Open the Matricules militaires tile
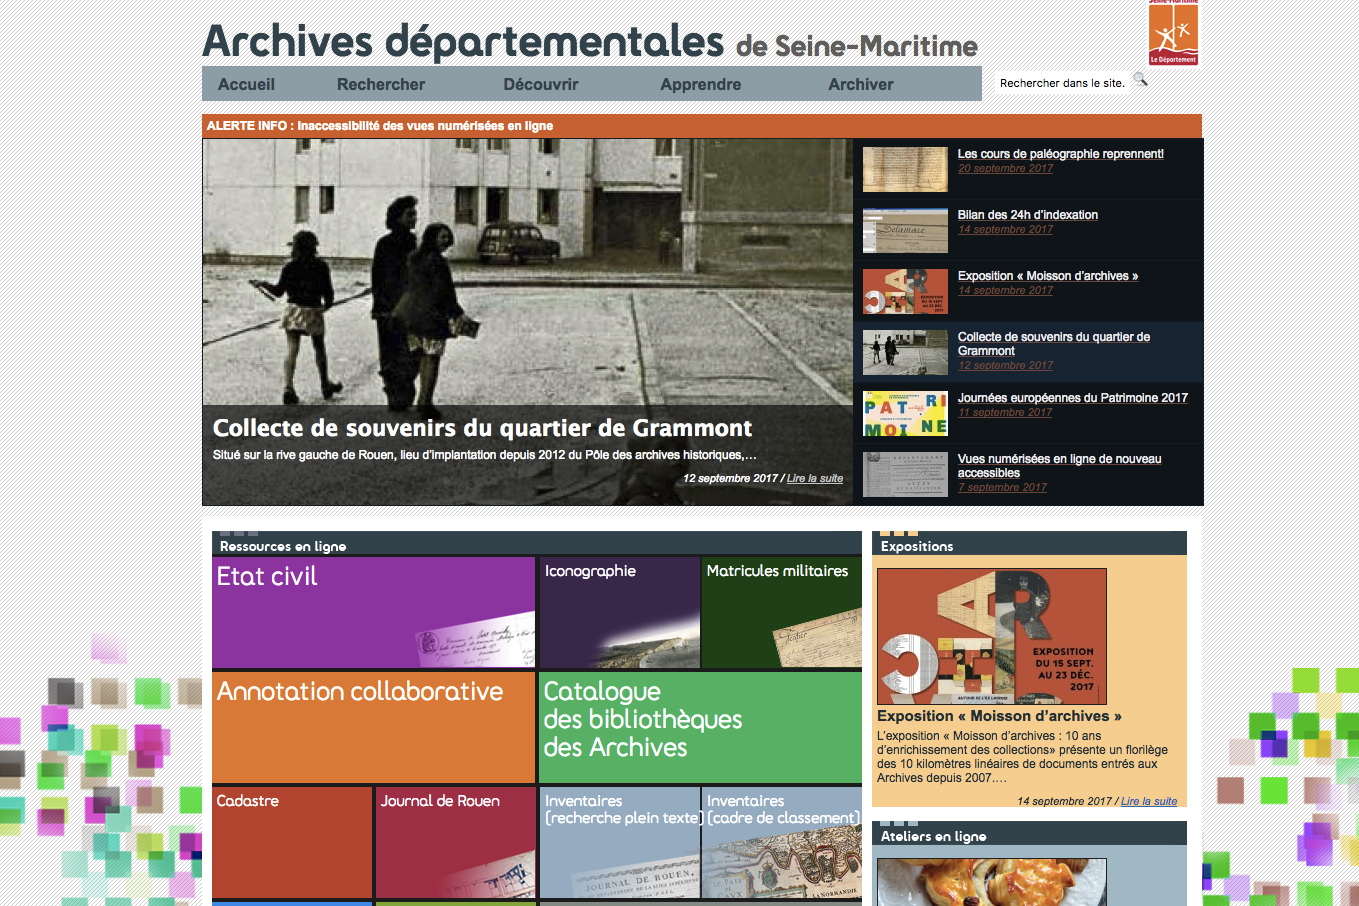The height and width of the screenshot is (906, 1359). pos(782,612)
